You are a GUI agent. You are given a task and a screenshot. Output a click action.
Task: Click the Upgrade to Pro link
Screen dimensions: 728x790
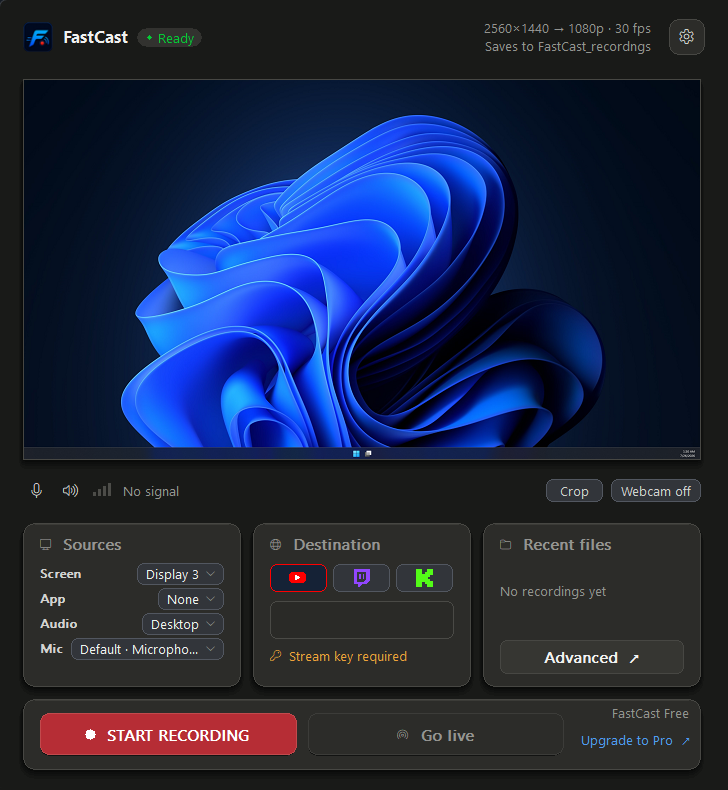click(635, 741)
